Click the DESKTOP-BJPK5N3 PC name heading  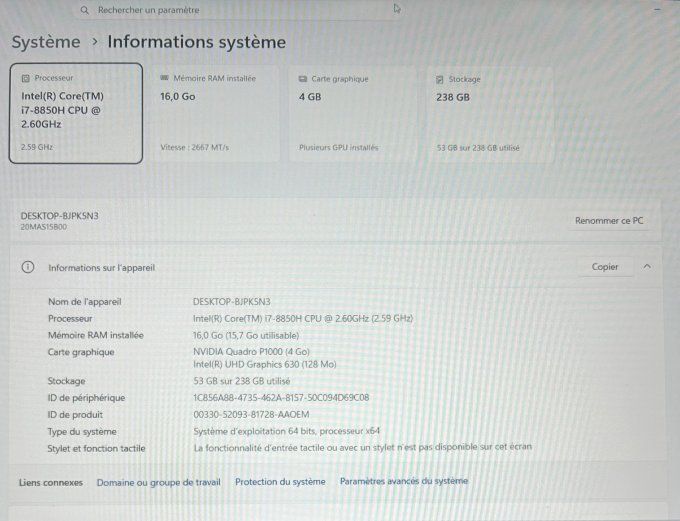pos(59,216)
